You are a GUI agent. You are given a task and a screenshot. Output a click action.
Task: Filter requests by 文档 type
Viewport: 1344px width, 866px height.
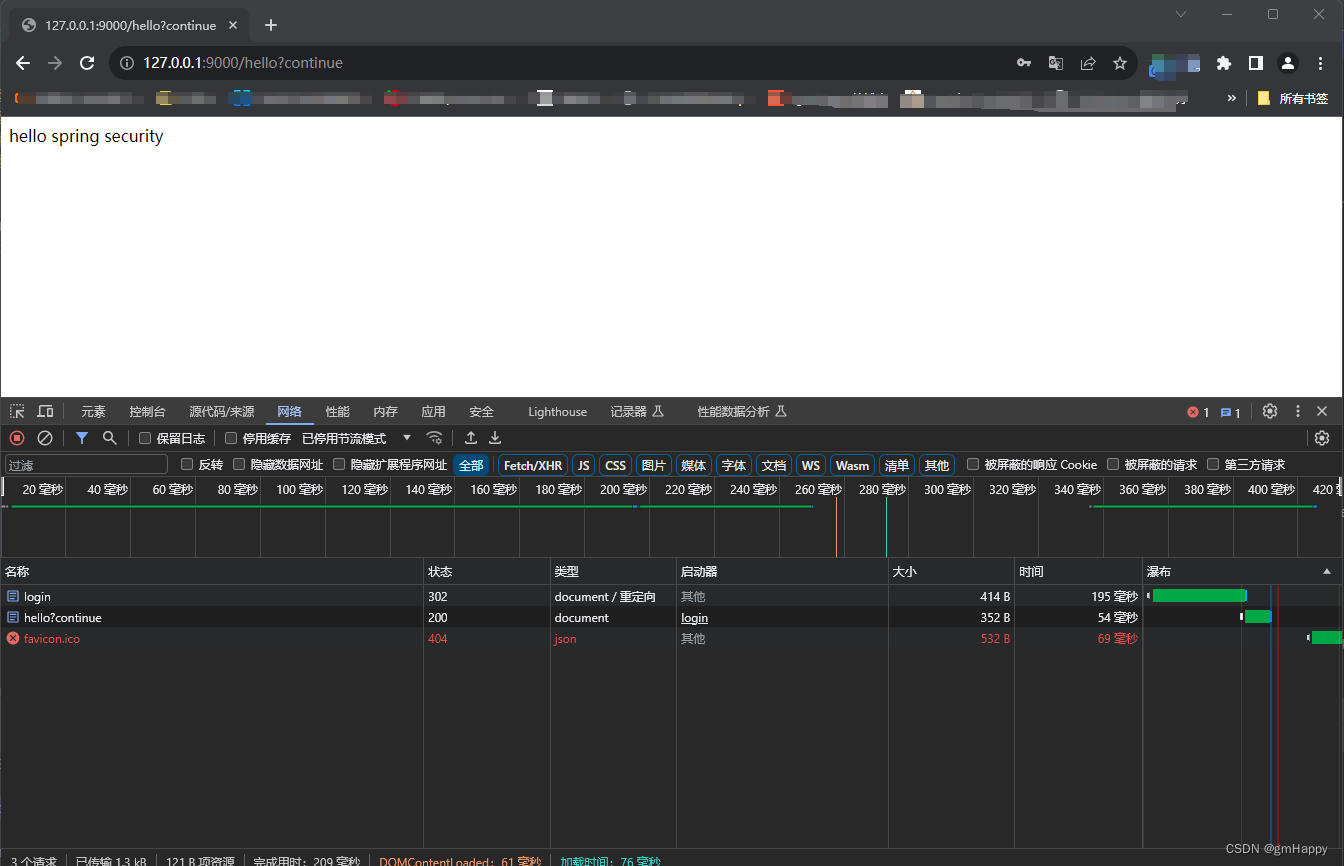774,465
